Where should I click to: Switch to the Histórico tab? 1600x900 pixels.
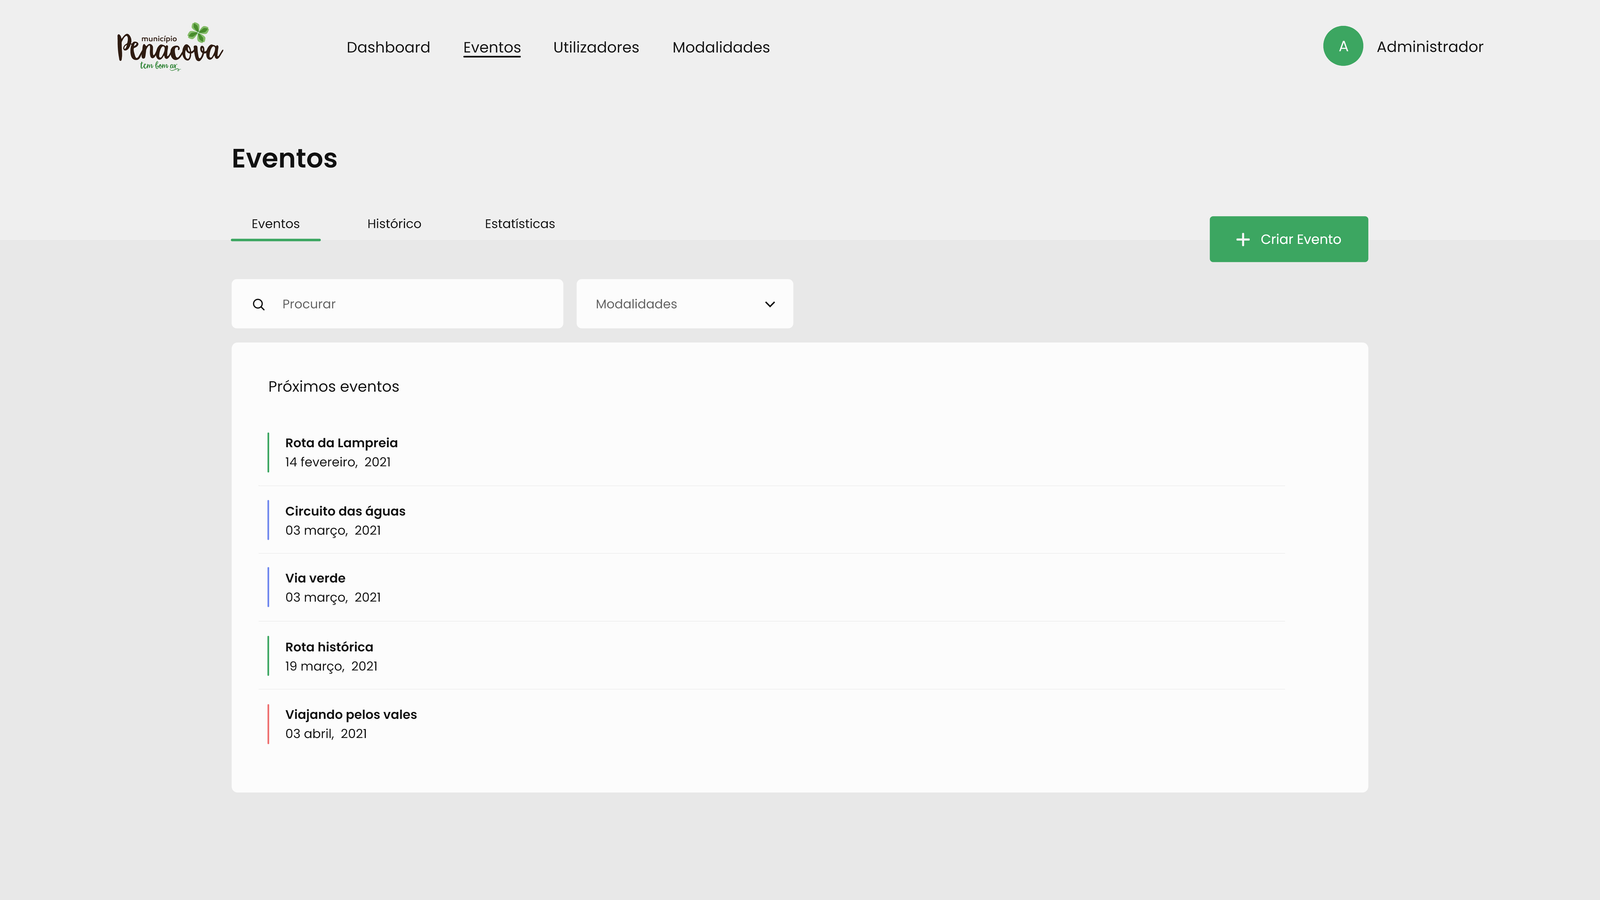point(394,224)
